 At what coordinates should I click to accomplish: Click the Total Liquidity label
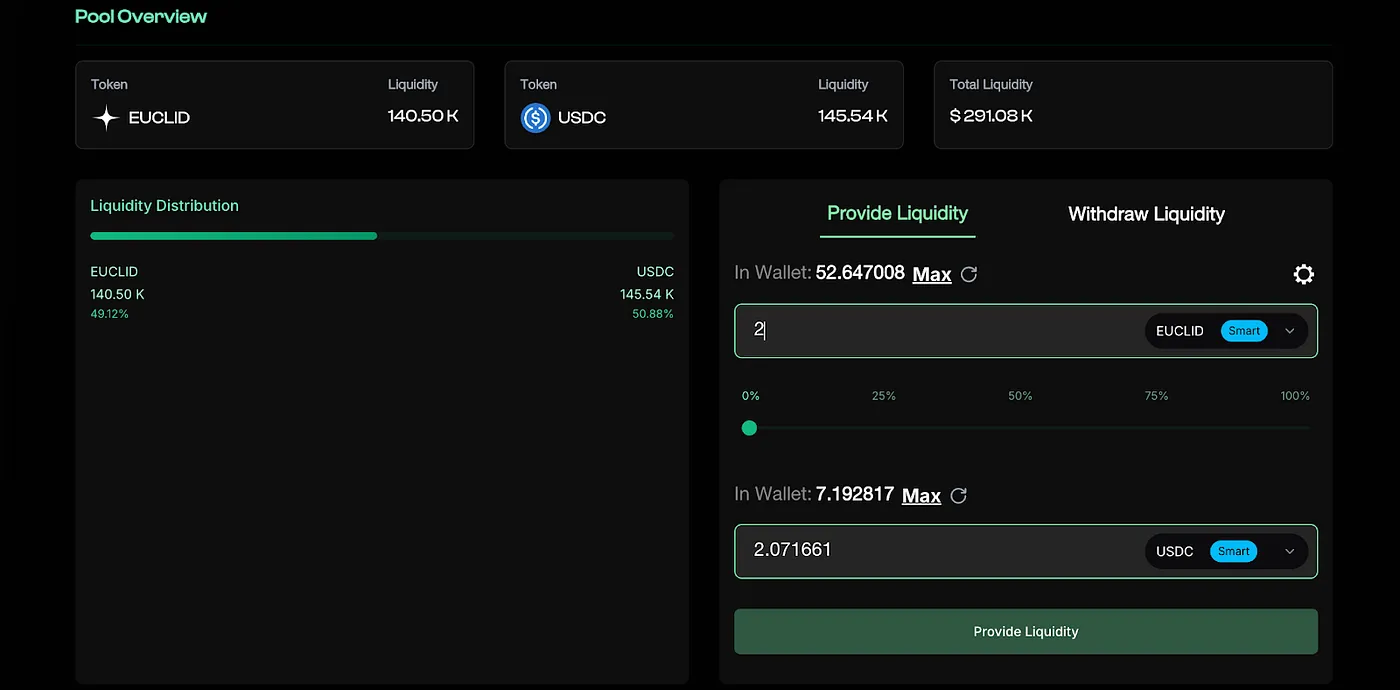click(991, 85)
